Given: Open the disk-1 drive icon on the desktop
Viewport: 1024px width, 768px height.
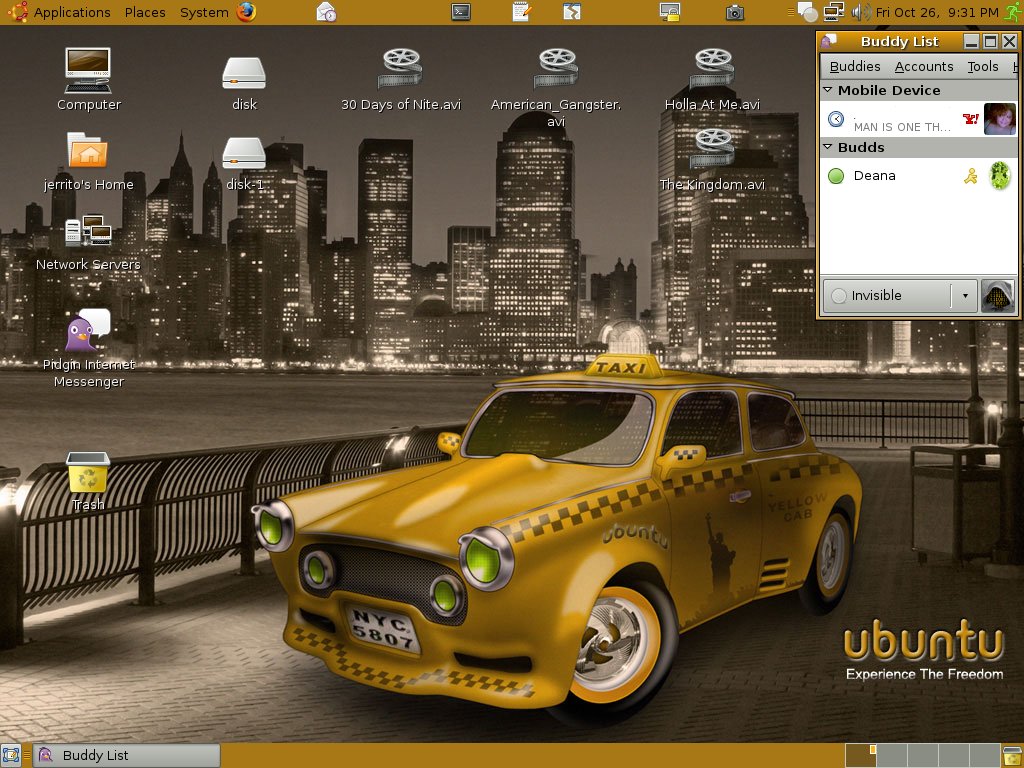Looking at the screenshot, I should tap(244, 163).
